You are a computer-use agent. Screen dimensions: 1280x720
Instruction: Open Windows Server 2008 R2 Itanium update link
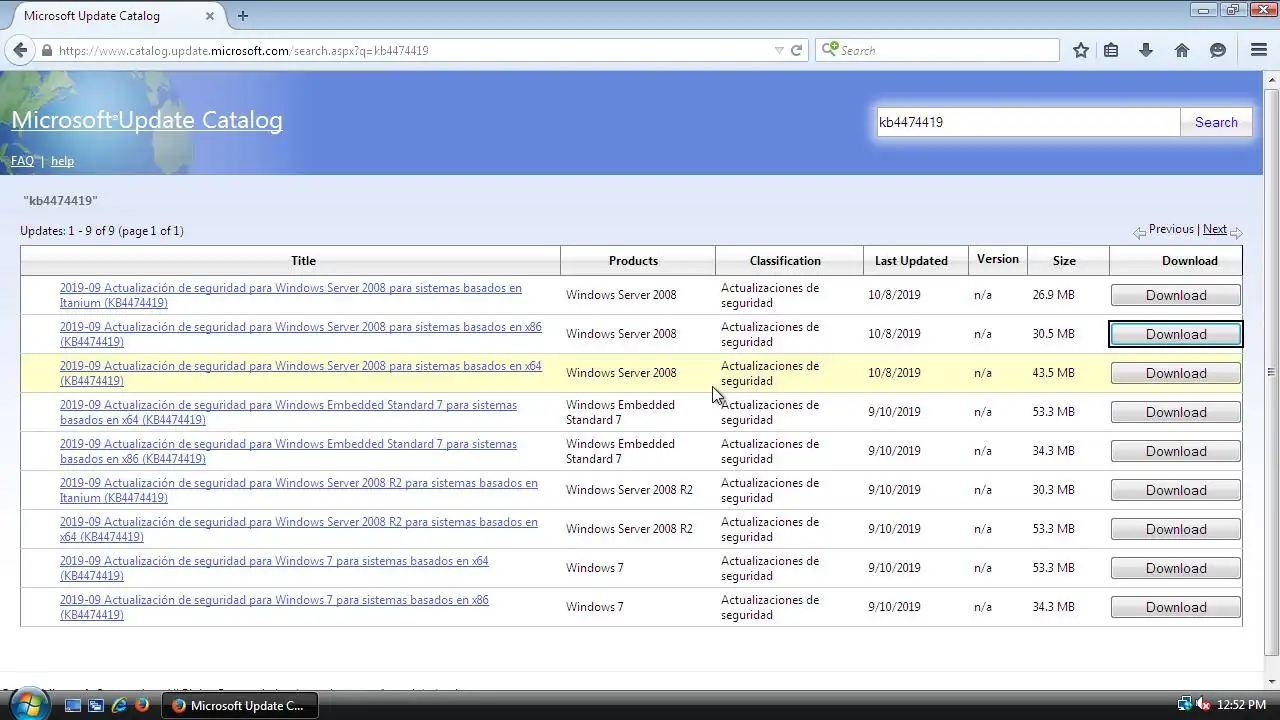298,490
